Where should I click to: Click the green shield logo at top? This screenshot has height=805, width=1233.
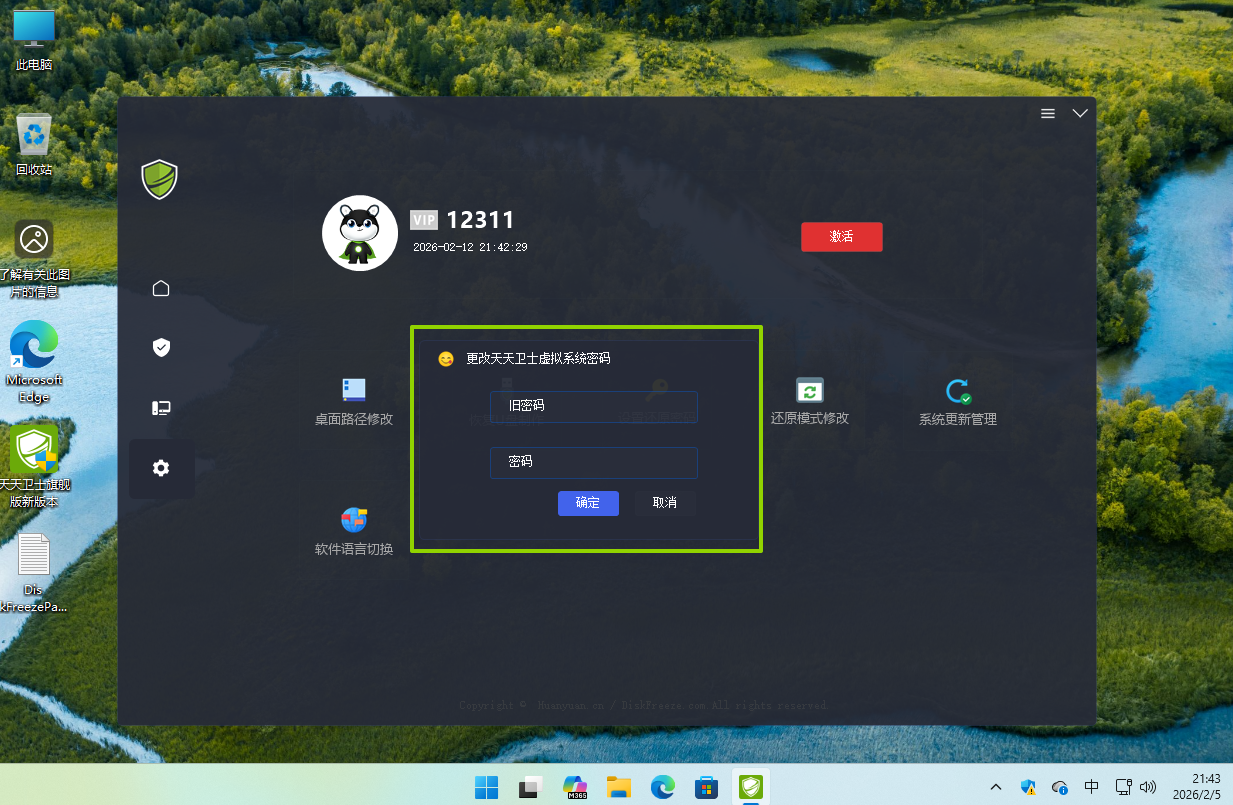tap(159, 180)
